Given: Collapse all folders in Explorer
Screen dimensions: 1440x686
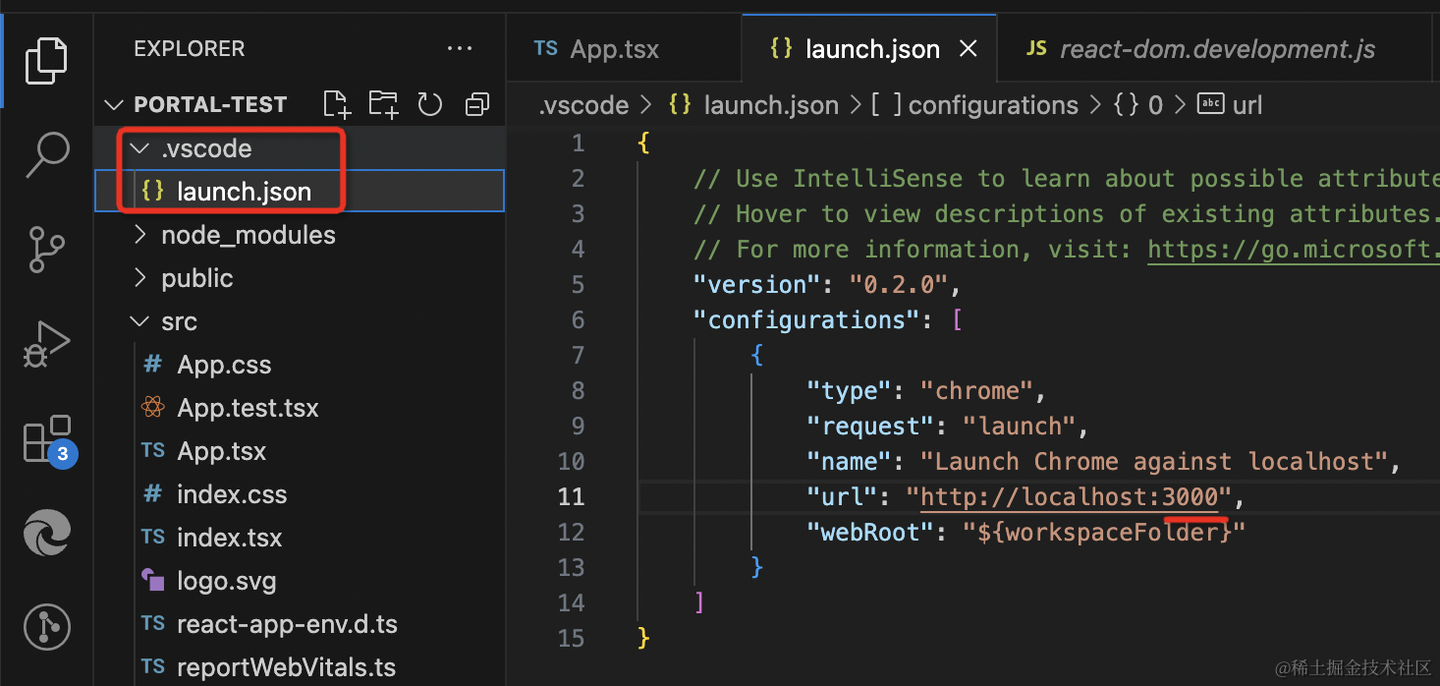Looking at the screenshot, I should coord(477,104).
